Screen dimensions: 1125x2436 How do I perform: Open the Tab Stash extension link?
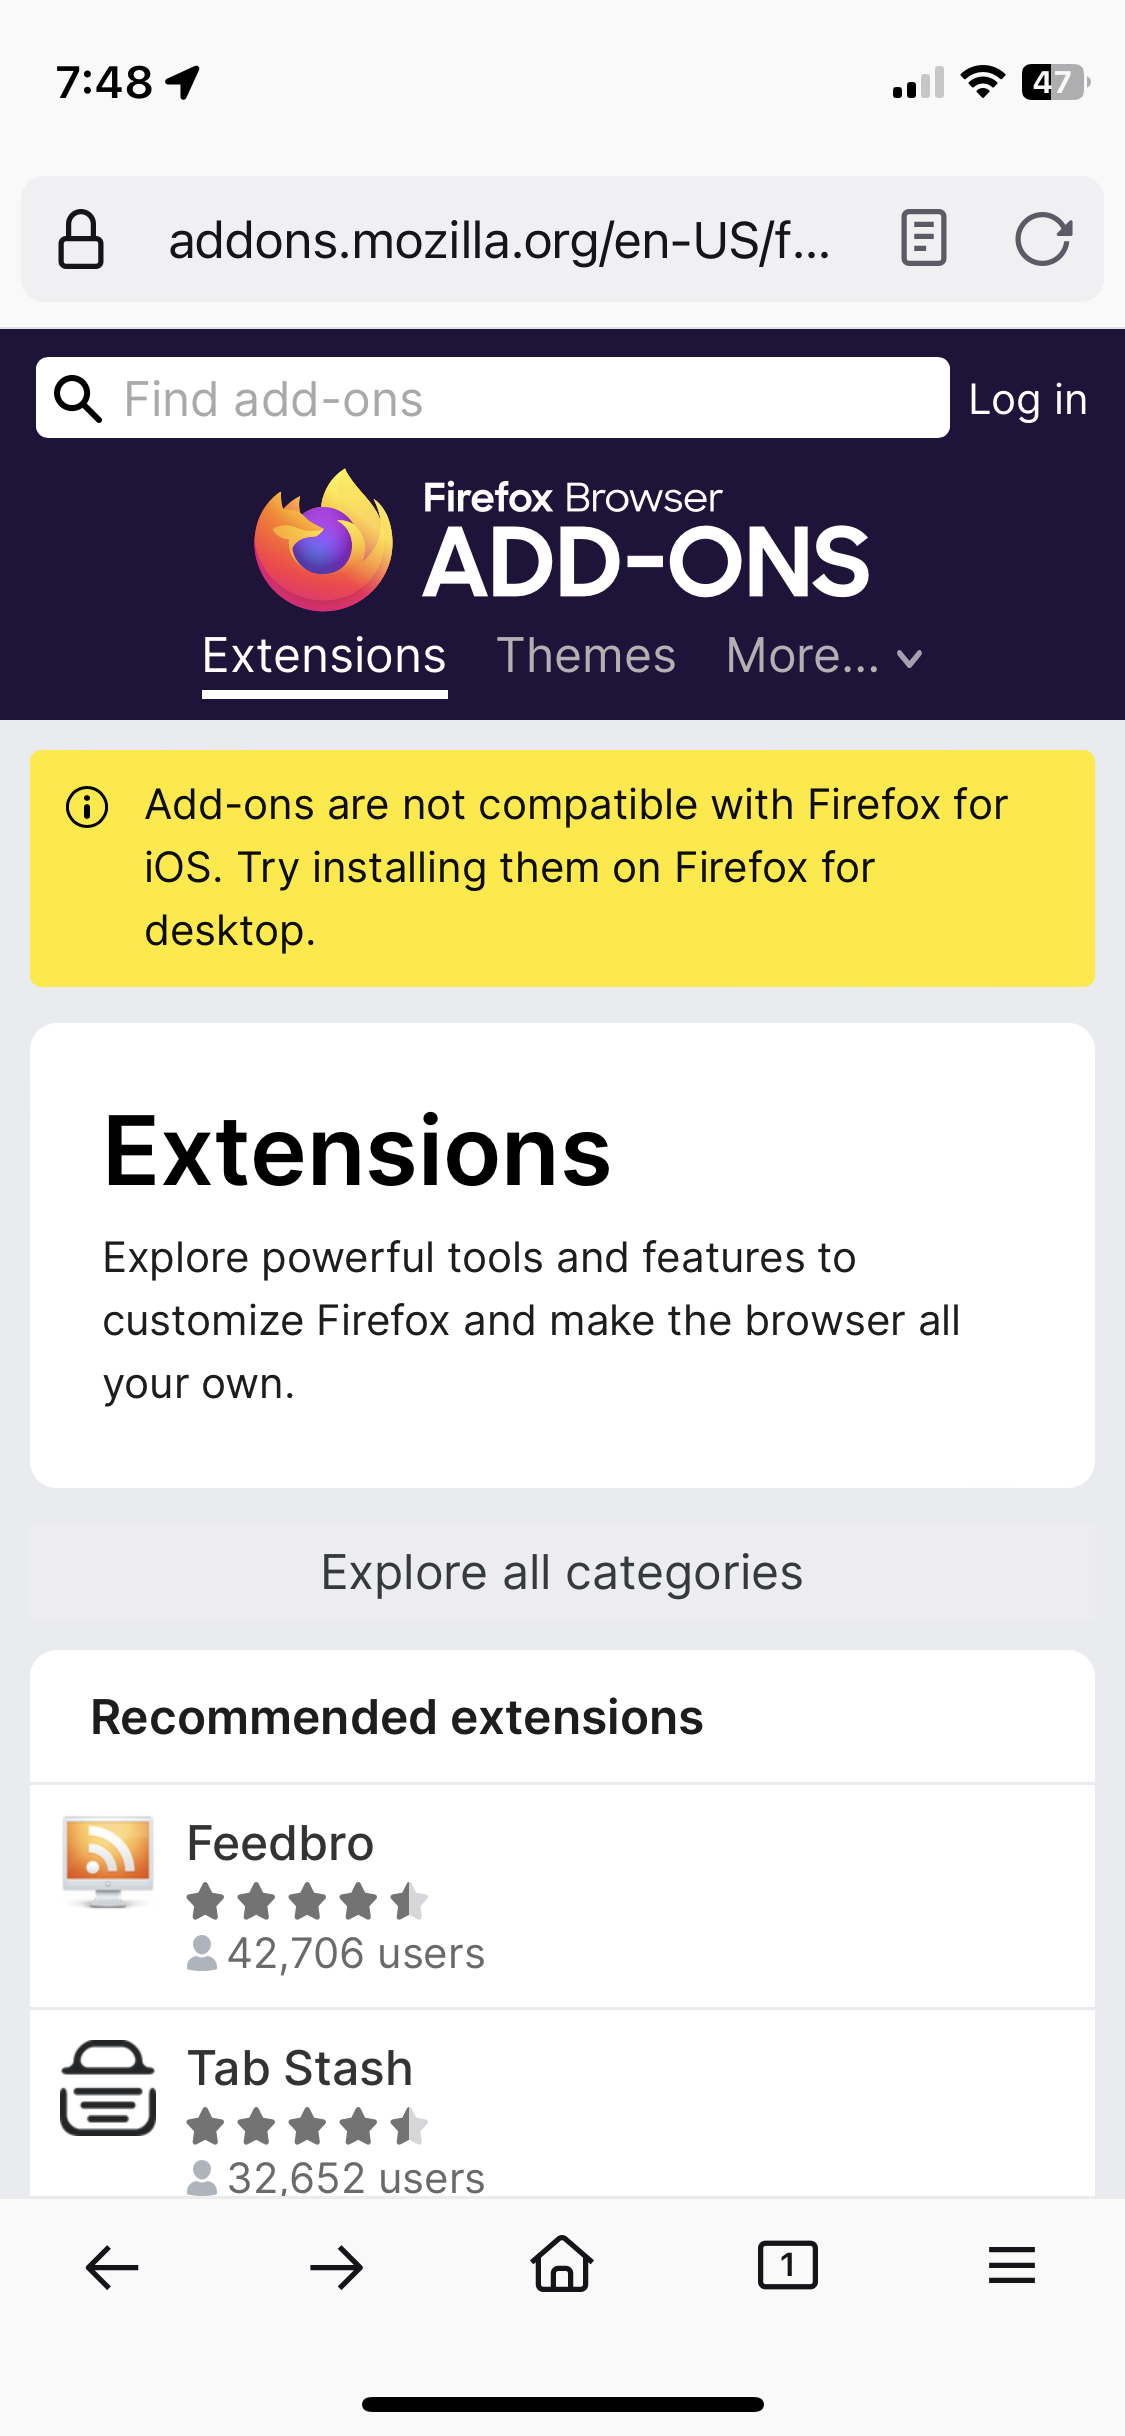[300, 2068]
